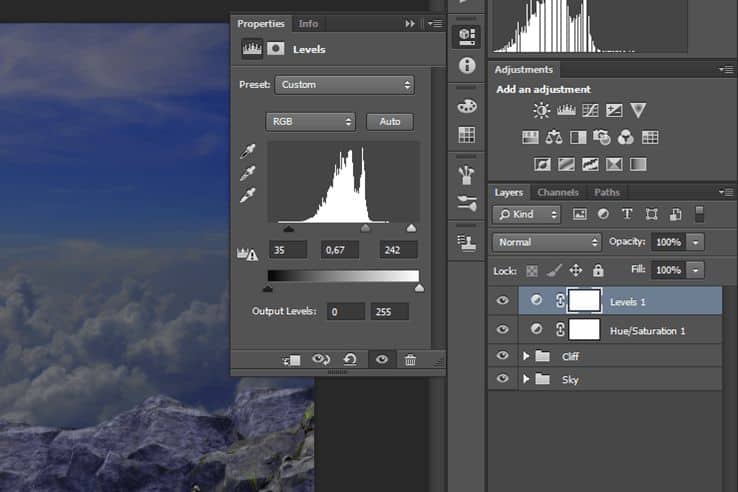Add a Color Balance adjustment
Viewport: 738px width, 492px height.
(x=554, y=137)
